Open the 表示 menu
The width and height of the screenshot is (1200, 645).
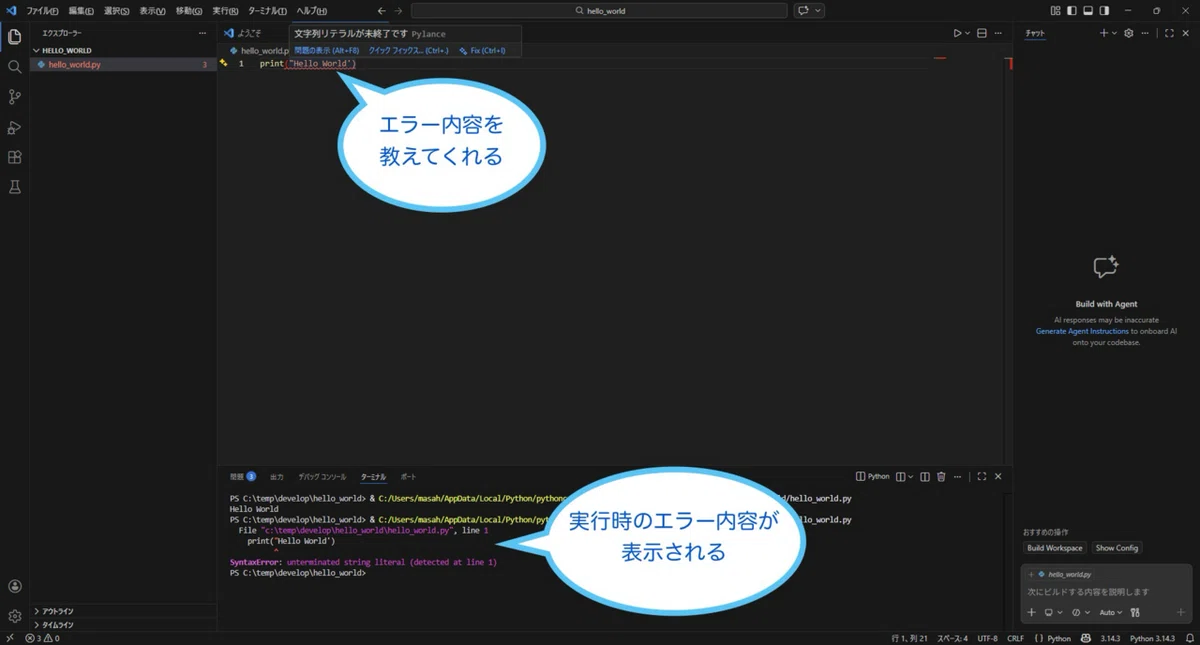click(152, 10)
